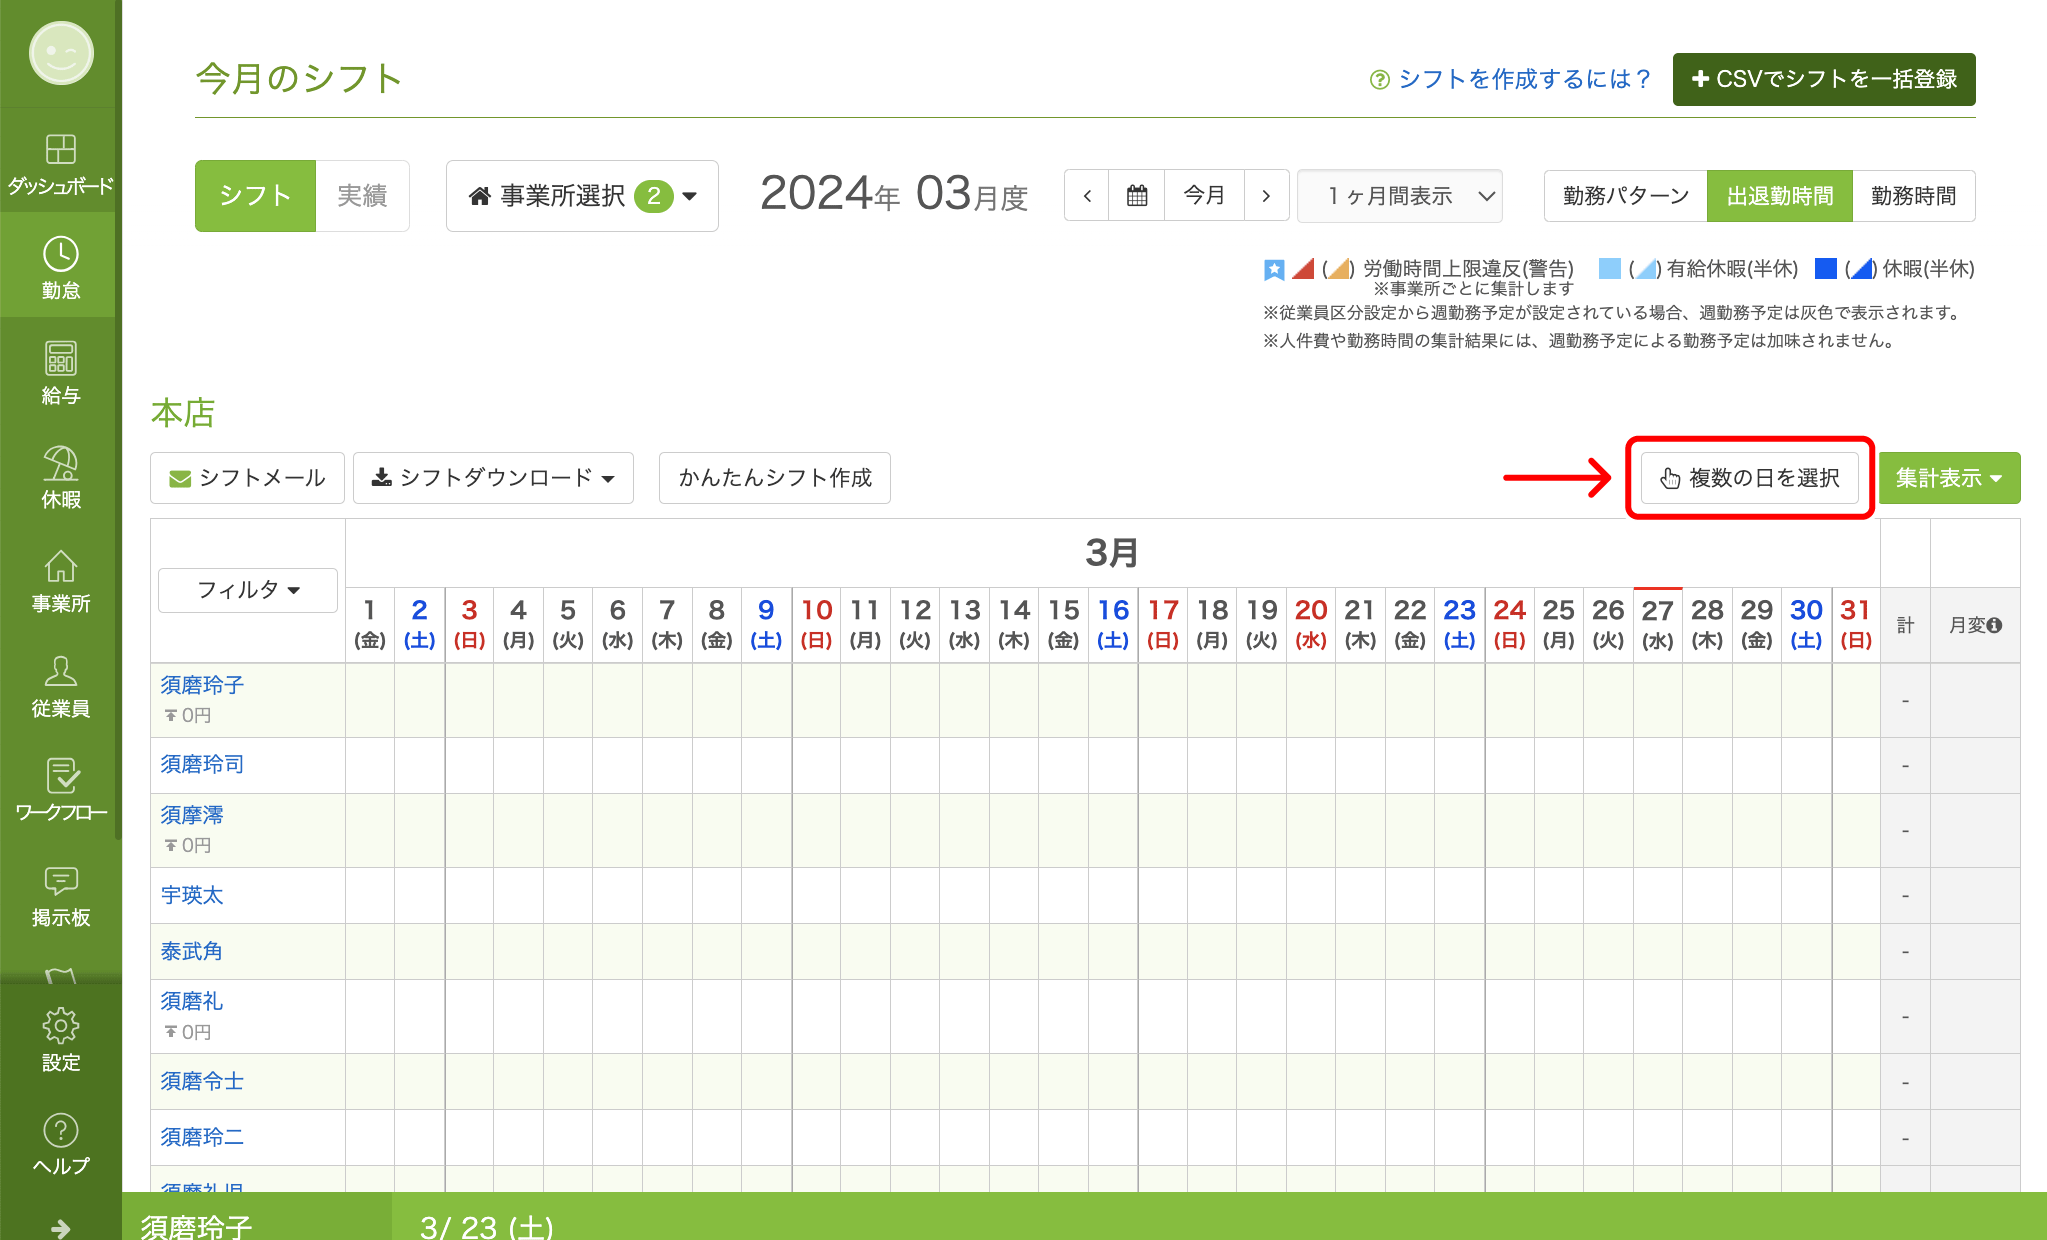
Task: Open the 給与 (payroll) sidebar icon
Action: pyautogui.click(x=61, y=370)
